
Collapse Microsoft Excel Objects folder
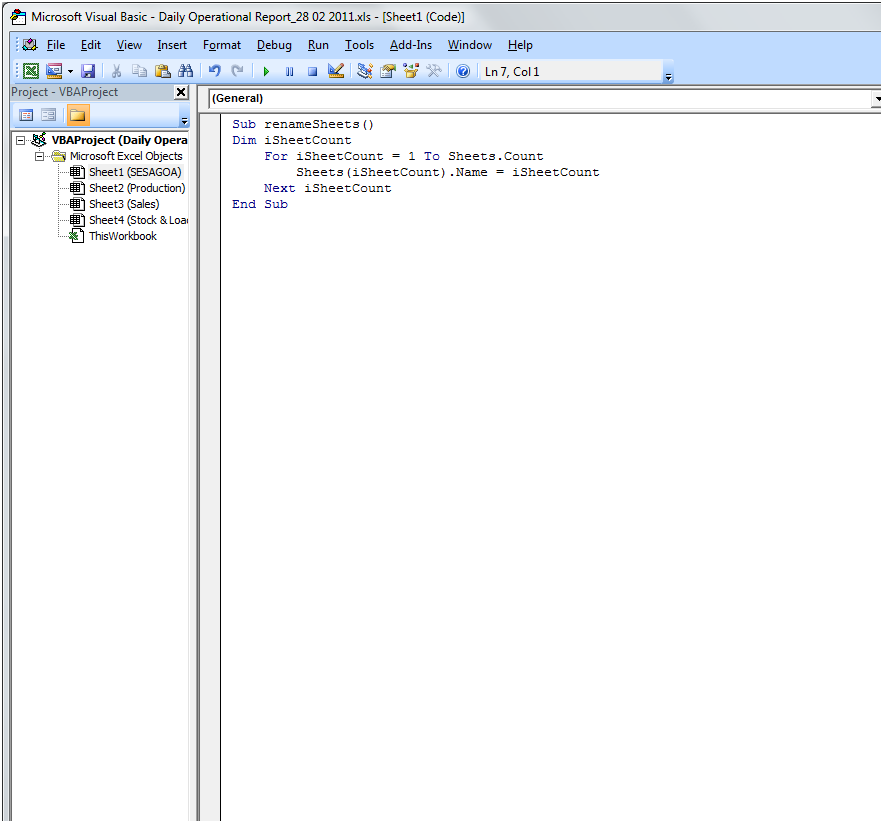[40, 157]
